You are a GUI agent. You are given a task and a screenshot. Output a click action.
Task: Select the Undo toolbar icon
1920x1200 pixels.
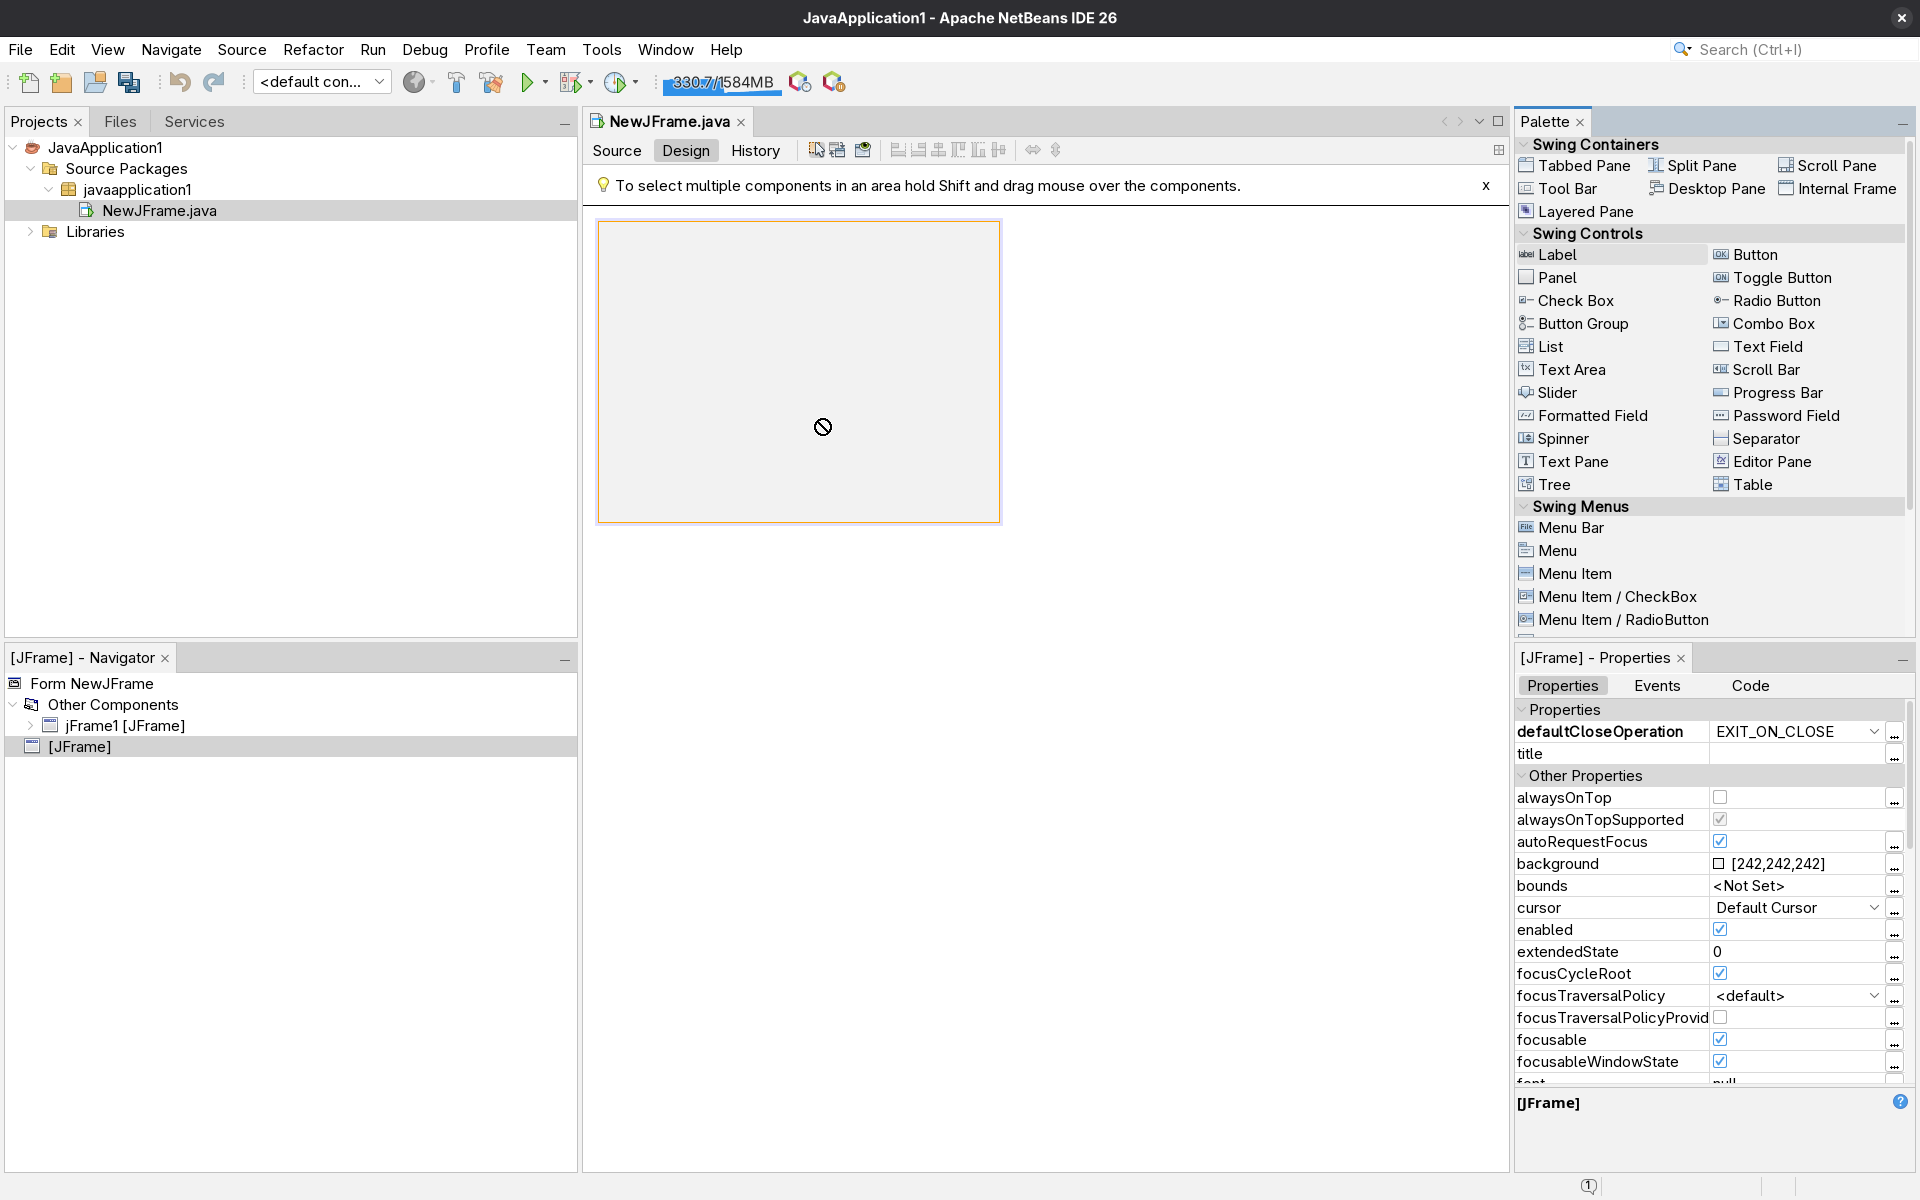tap(180, 82)
